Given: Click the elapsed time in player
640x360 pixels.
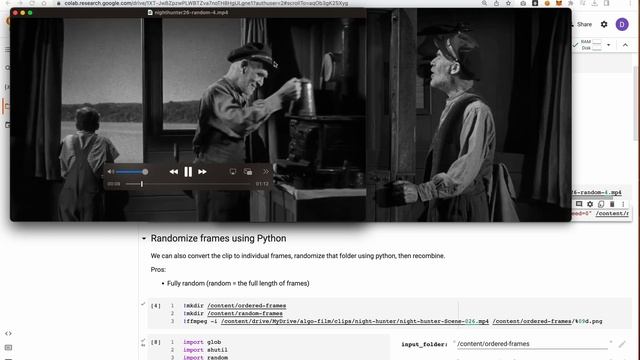Looking at the screenshot, I should click(x=114, y=184).
